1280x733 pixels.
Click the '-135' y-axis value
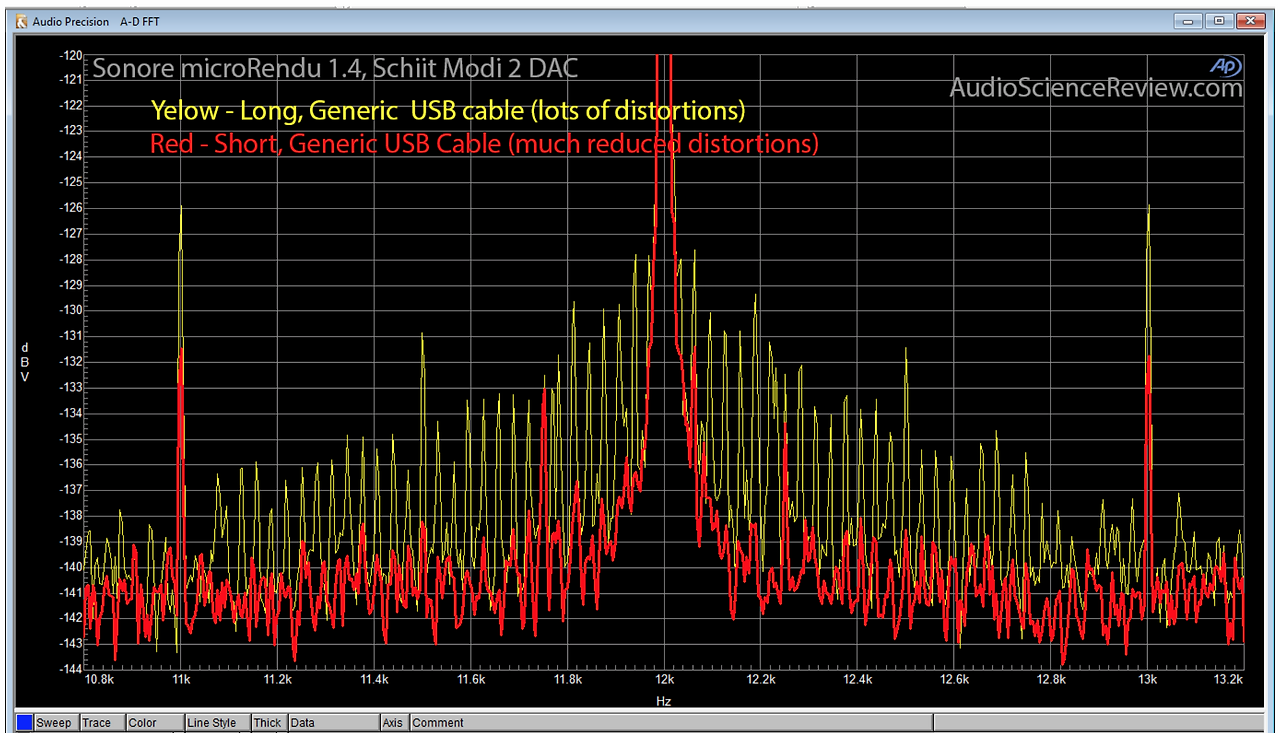click(x=71, y=438)
